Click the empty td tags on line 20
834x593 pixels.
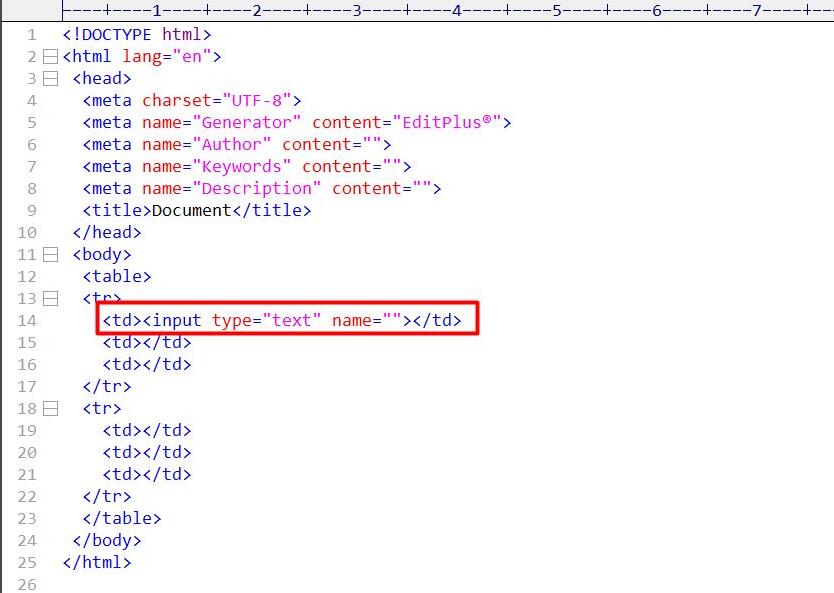pos(147,453)
